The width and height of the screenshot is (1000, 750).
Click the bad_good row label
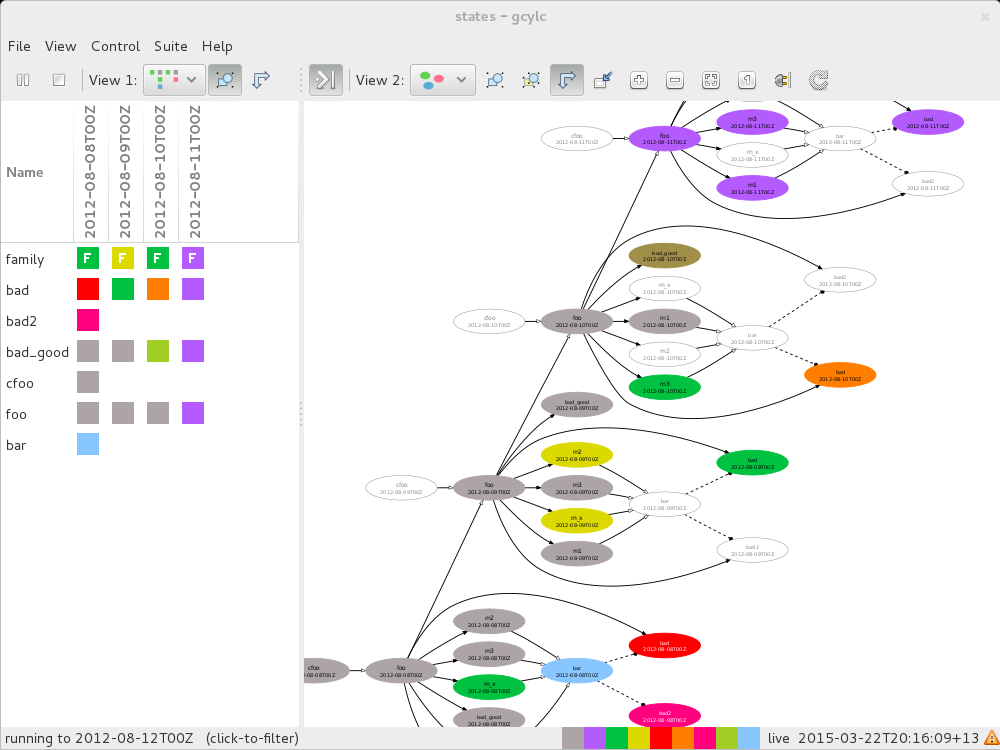tap(37, 353)
